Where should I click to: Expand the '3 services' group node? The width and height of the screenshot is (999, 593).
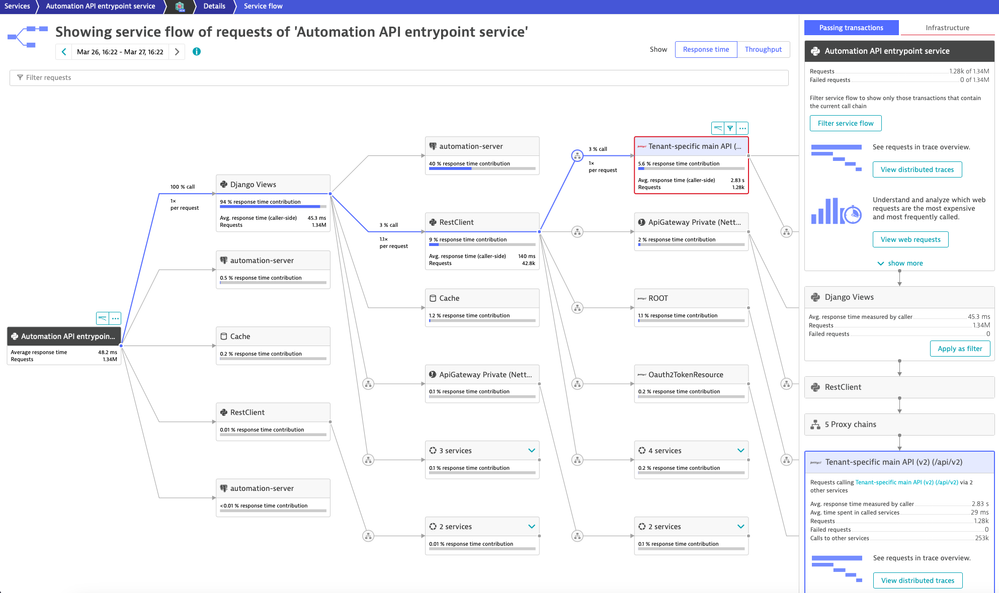coord(531,451)
